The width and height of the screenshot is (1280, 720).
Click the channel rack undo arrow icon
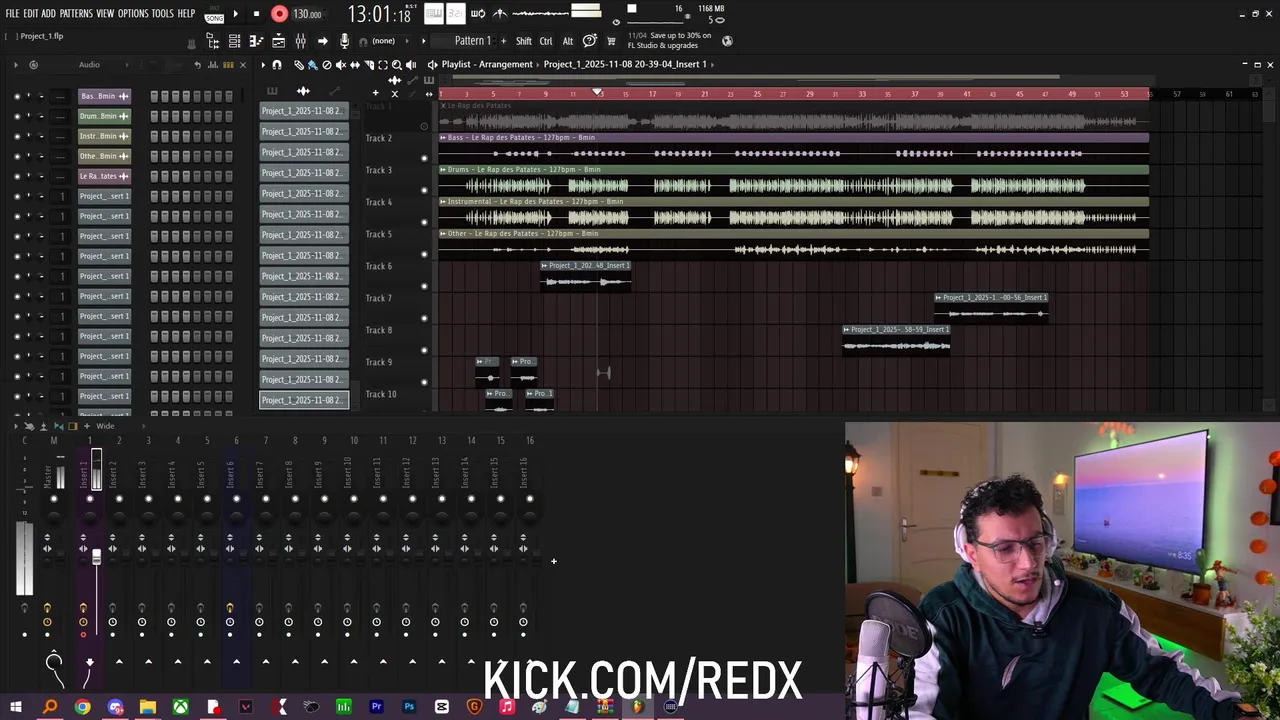197,64
